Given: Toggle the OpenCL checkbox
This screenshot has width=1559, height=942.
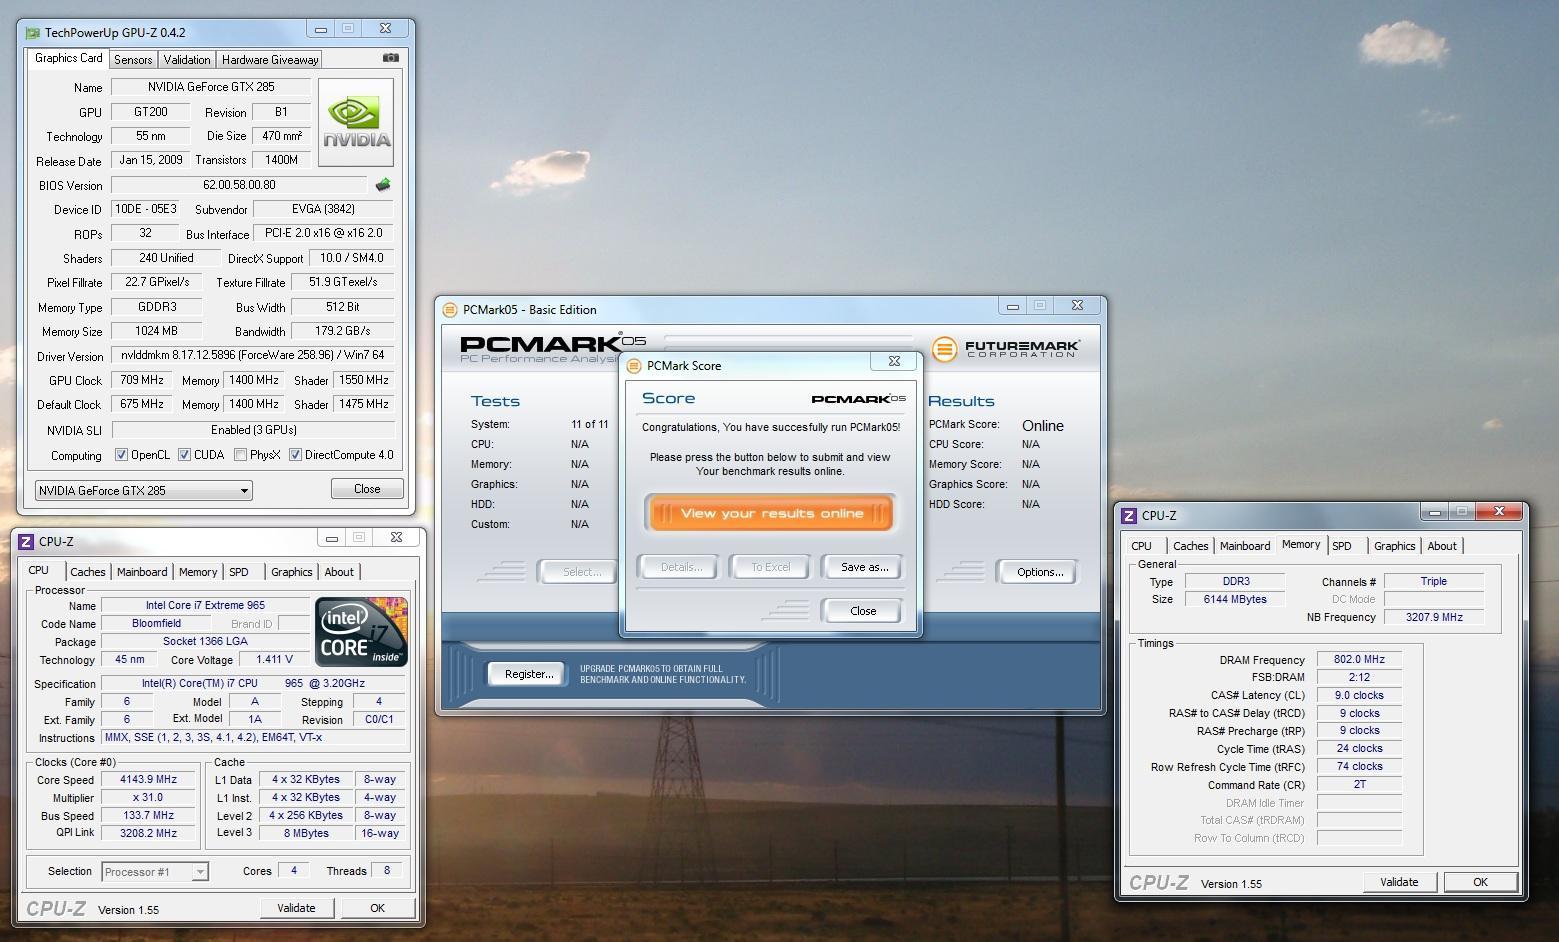Looking at the screenshot, I should click(122, 455).
